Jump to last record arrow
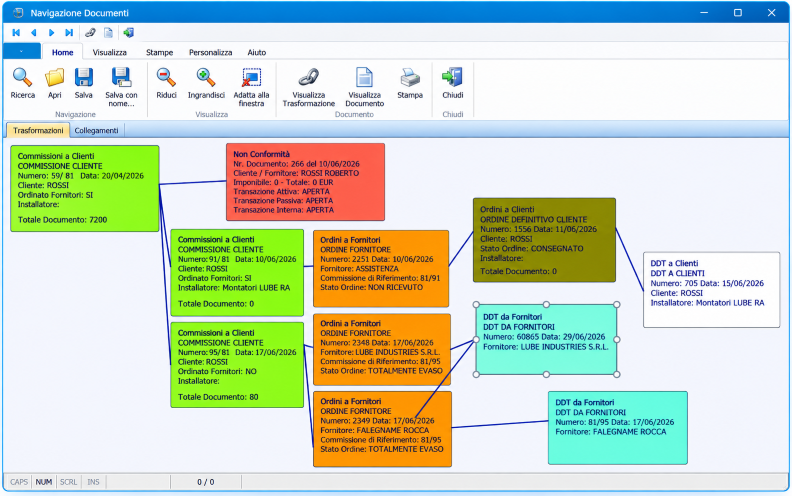The image size is (792, 496). 69,33
